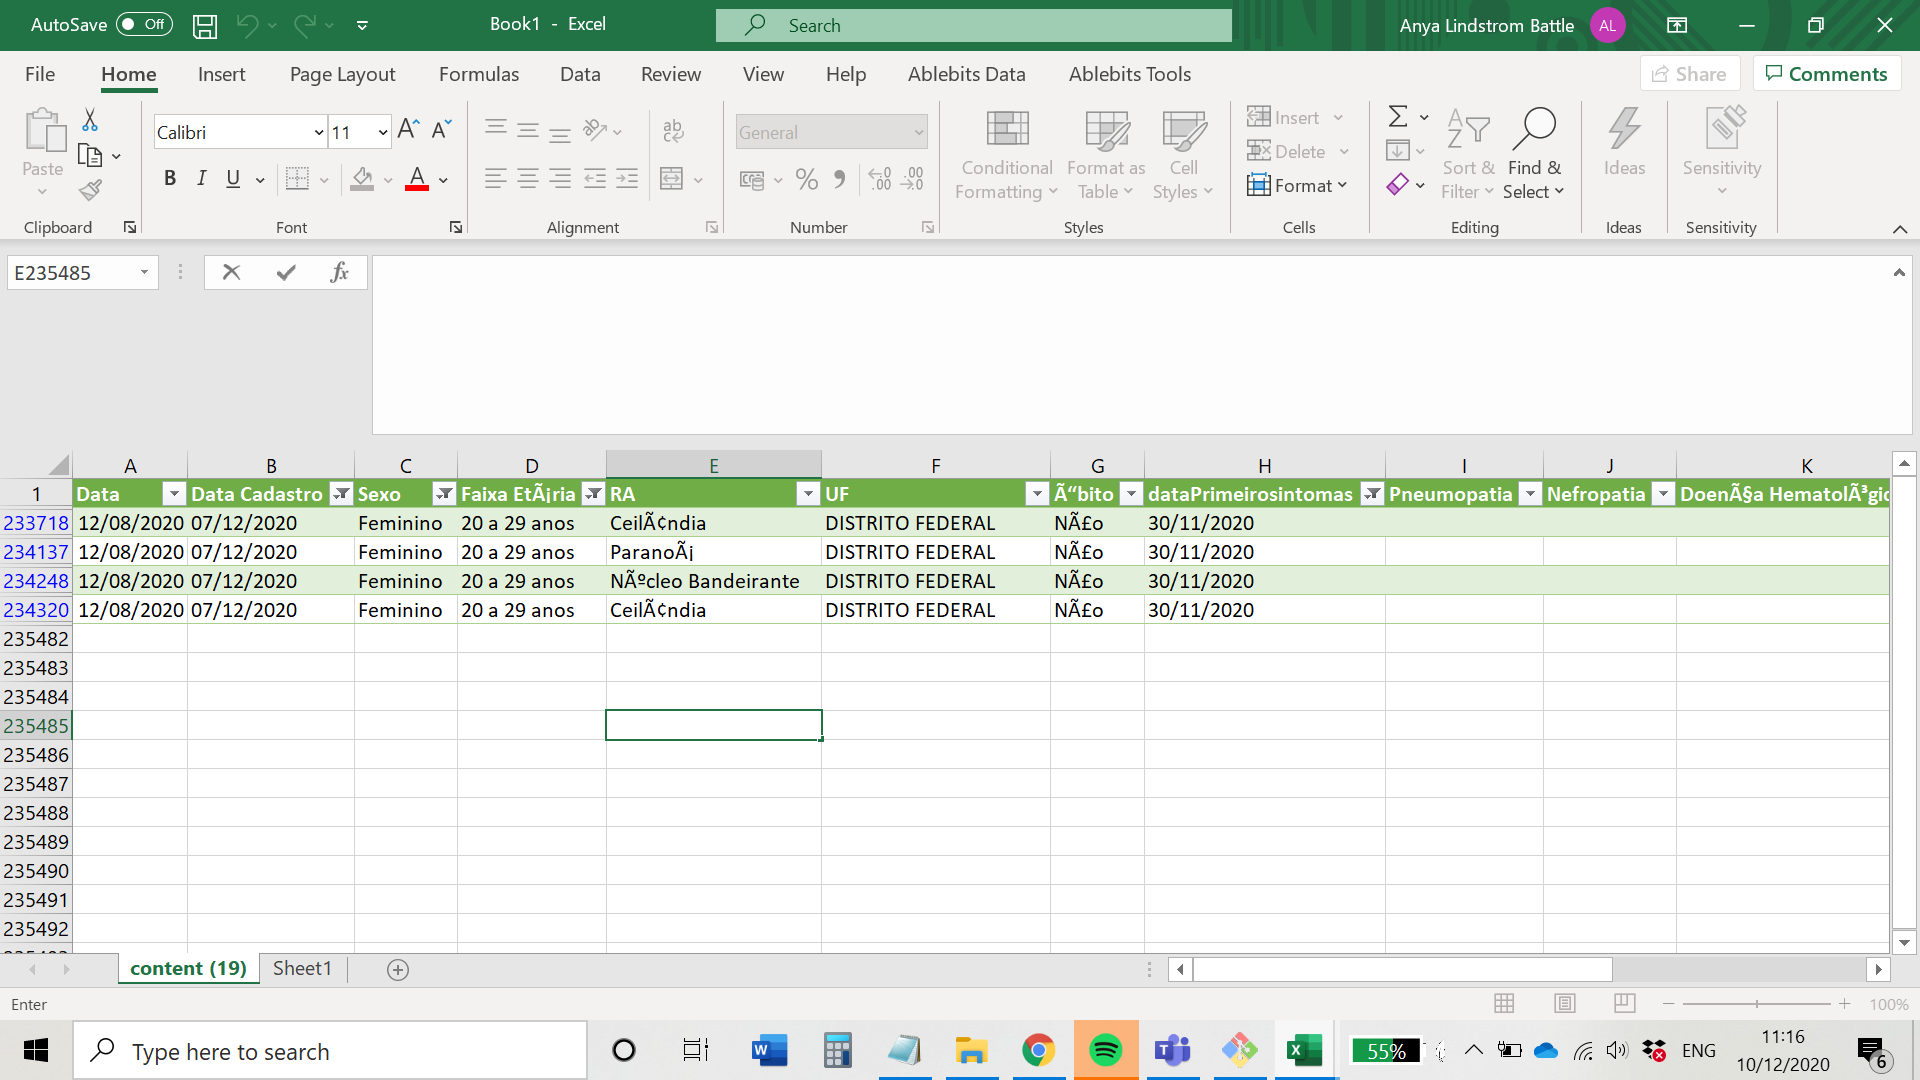The width and height of the screenshot is (1920, 1080).
Task: Toggle the AutoSave switch
Action: (x=144, y=24)
